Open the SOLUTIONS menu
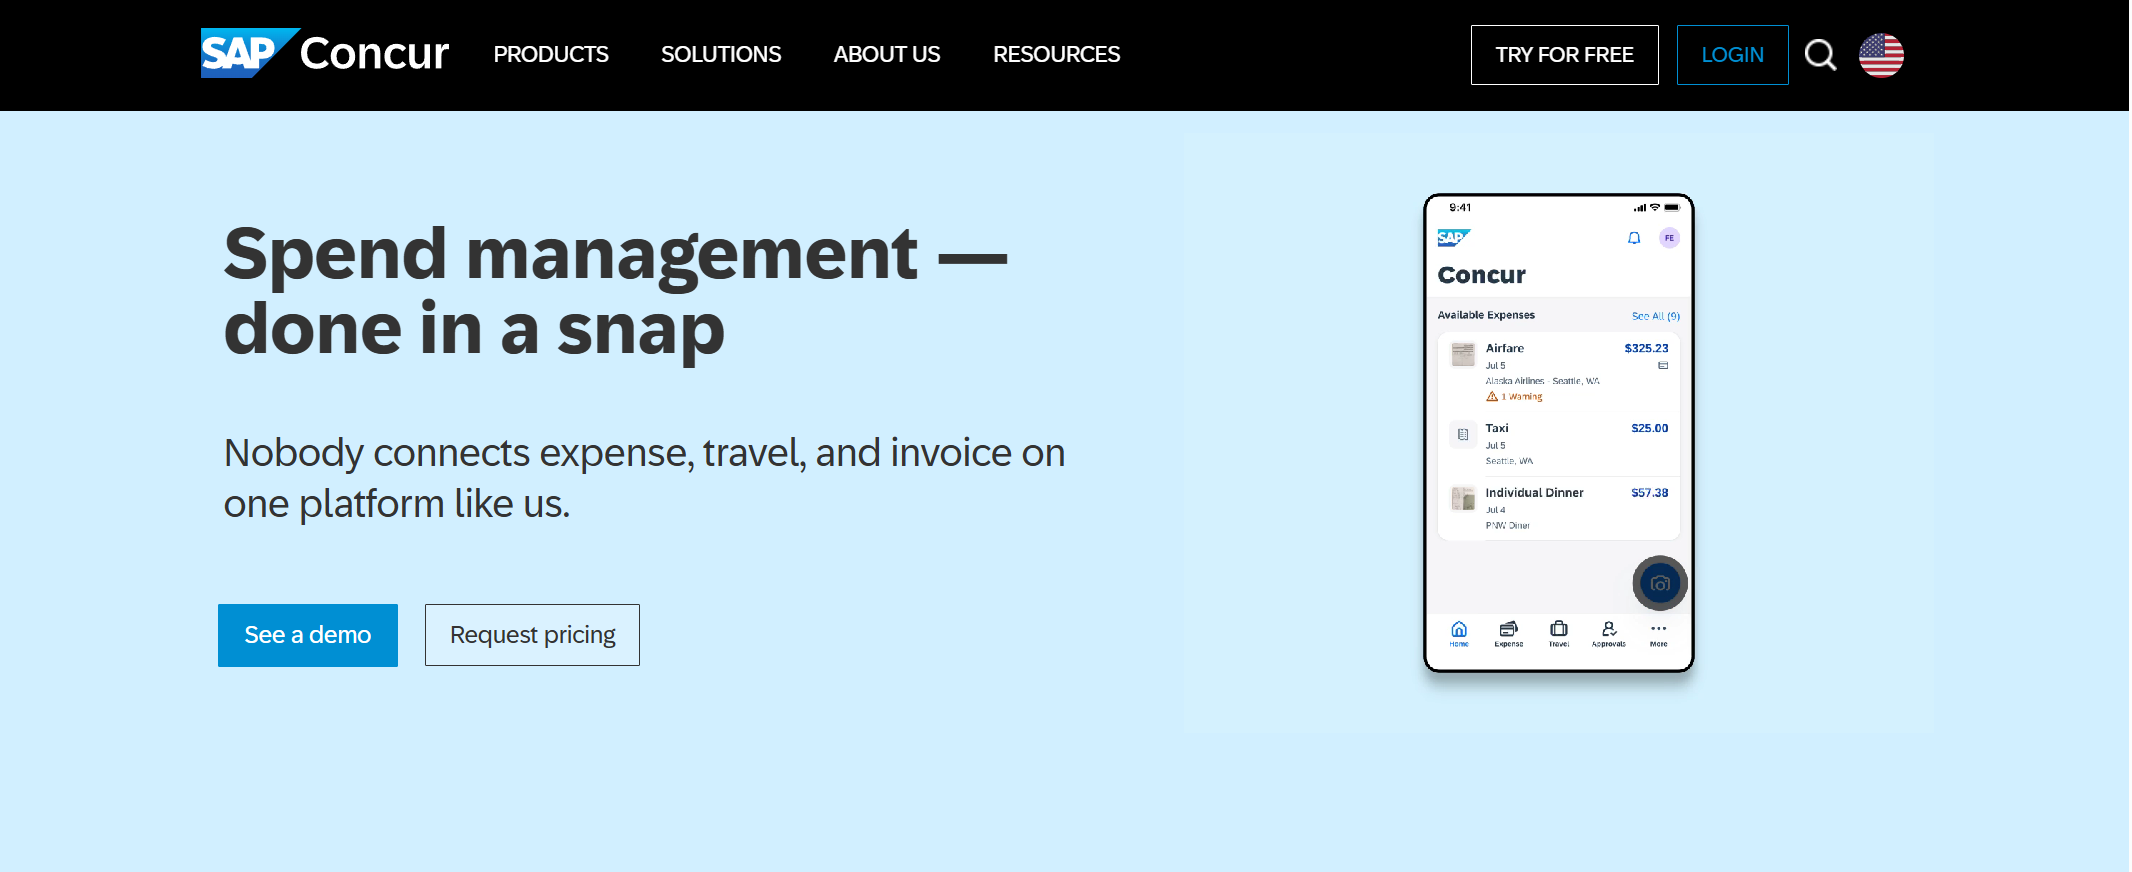The height and width of the screenshot is (872, 2132). coord(721,54)
